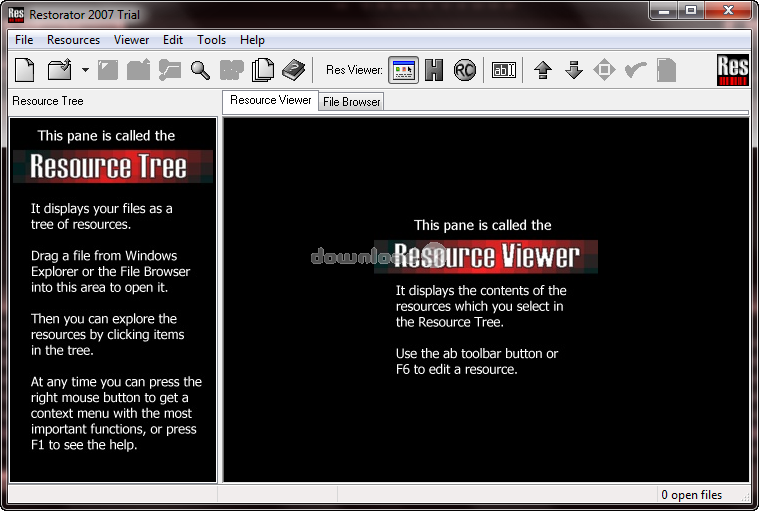
Task: Click the Res logo at toolbar right
Action: [732, 70]
